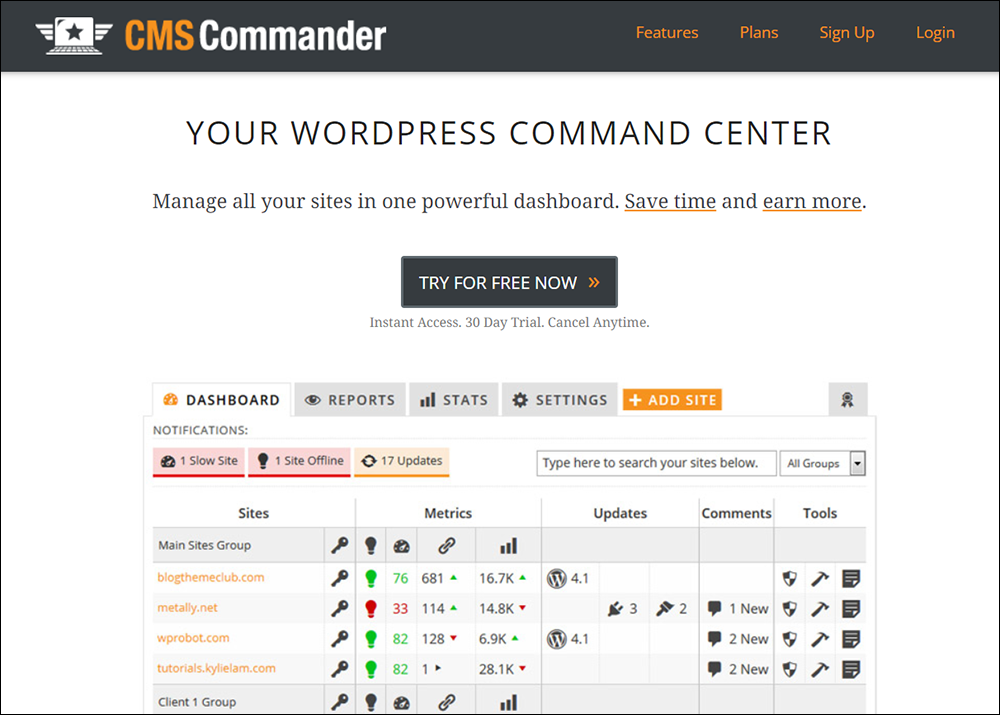Open the All Groups dropdown
The image size is (1000, 715).
[x=822, y=463]
